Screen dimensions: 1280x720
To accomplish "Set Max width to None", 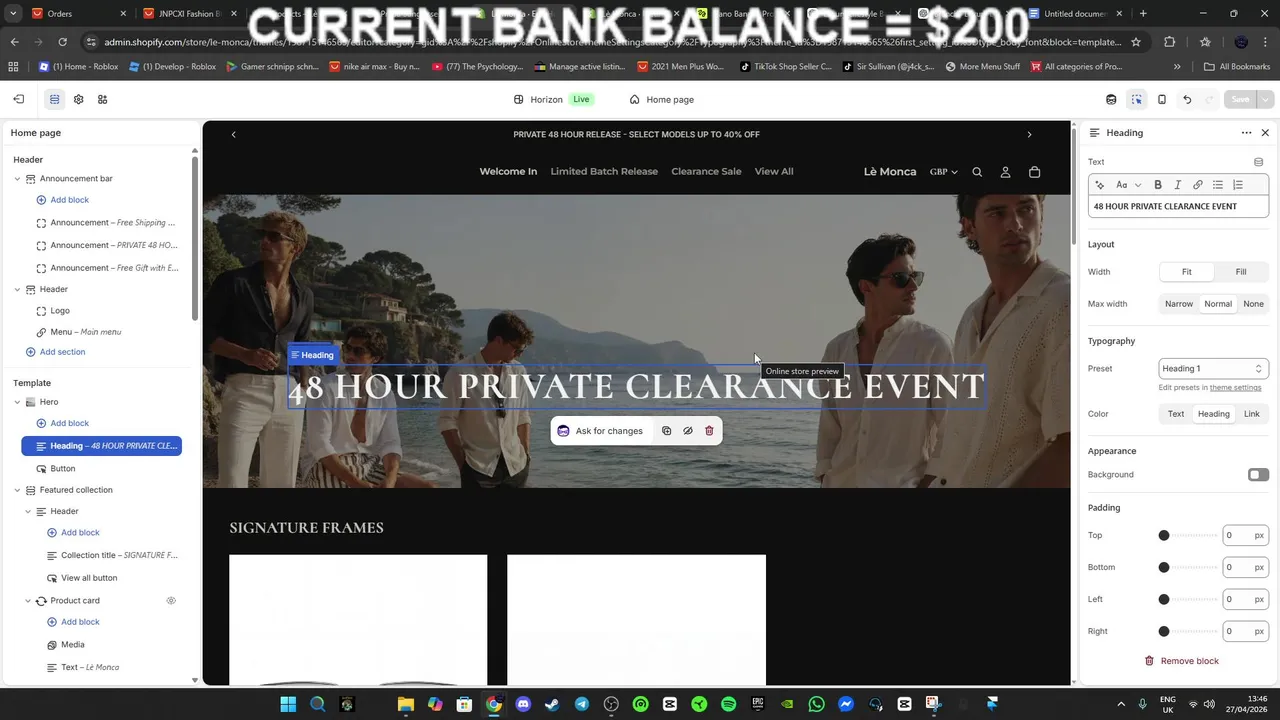I will pyautogui.click(x=1253, y=304).
